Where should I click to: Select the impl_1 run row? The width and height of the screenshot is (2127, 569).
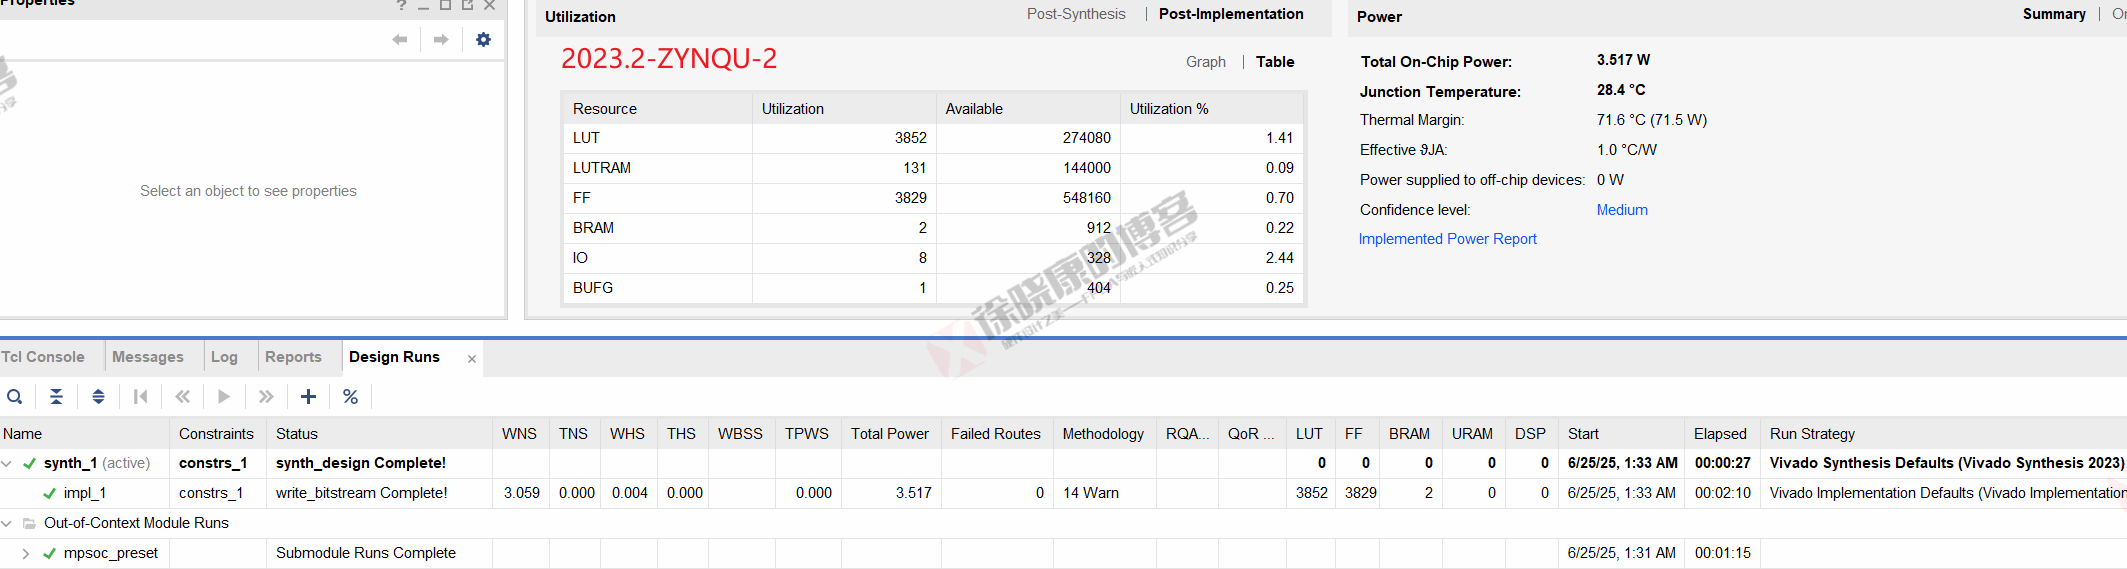[1063, 493]
